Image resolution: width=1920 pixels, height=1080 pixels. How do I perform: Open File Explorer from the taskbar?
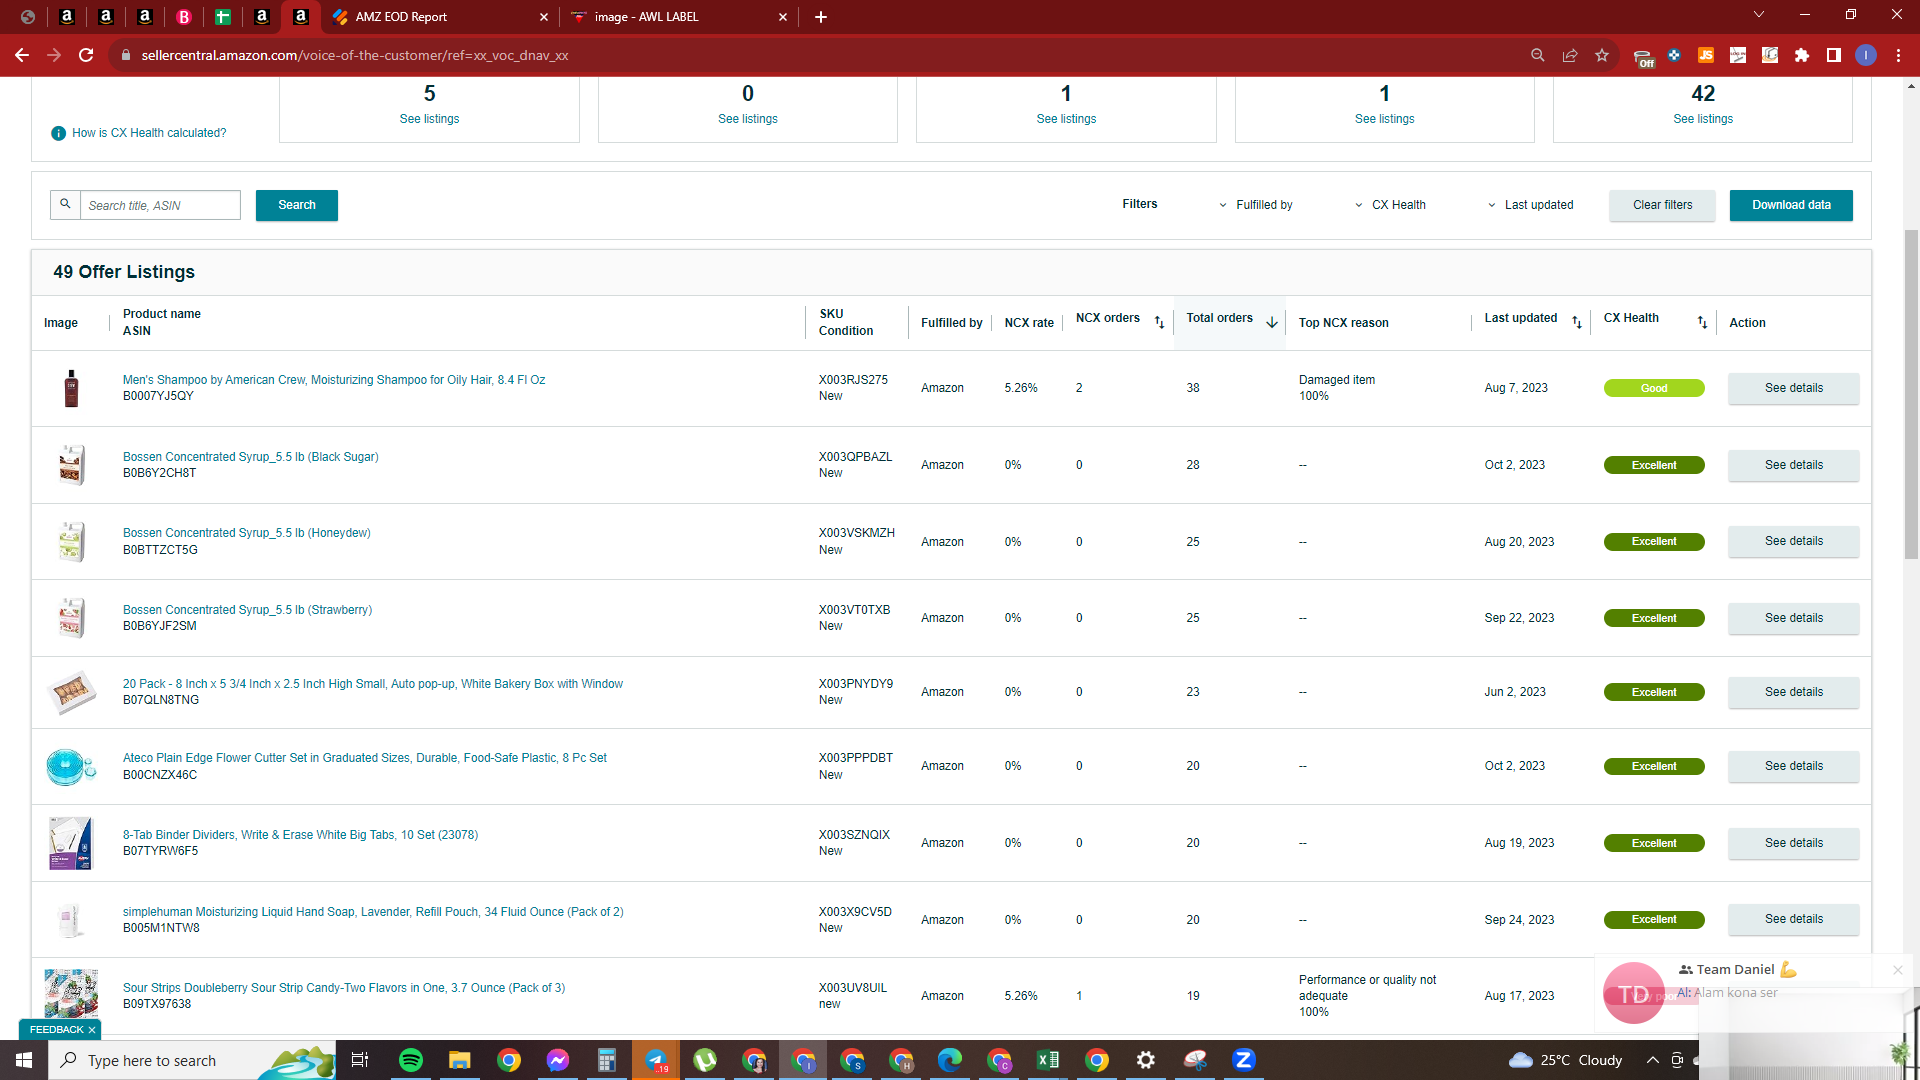(460, 1060)
